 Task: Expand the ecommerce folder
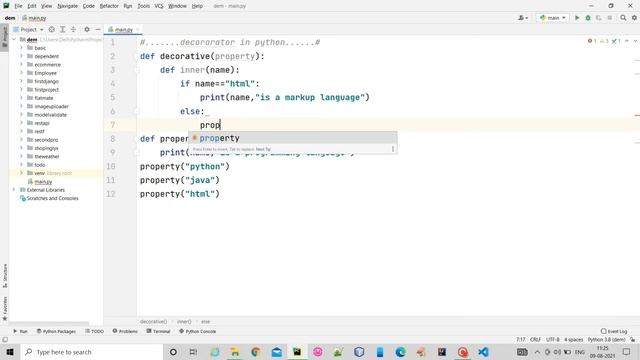click(21, 64)
